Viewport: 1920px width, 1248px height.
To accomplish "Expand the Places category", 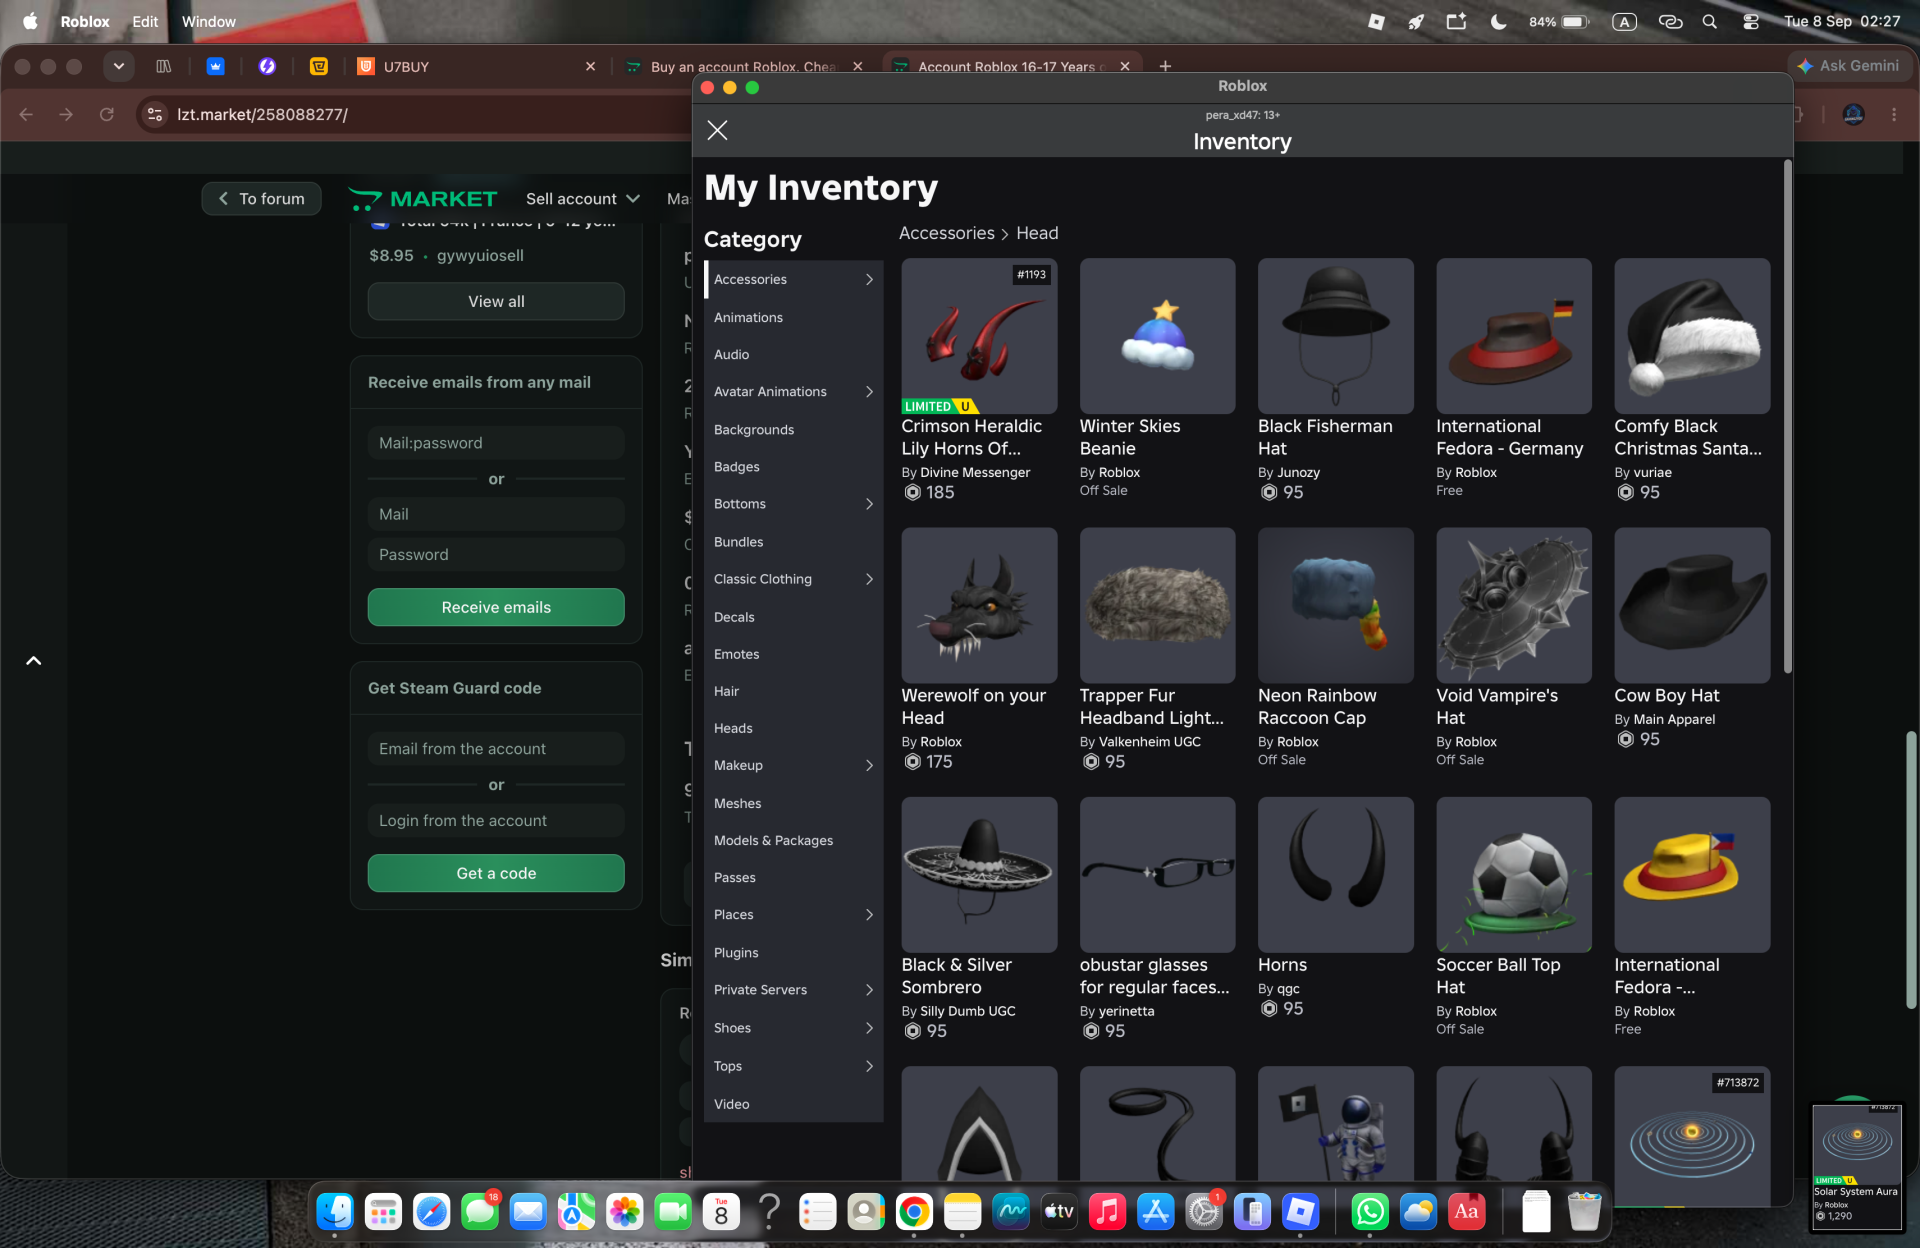I will tap(793, 915).
